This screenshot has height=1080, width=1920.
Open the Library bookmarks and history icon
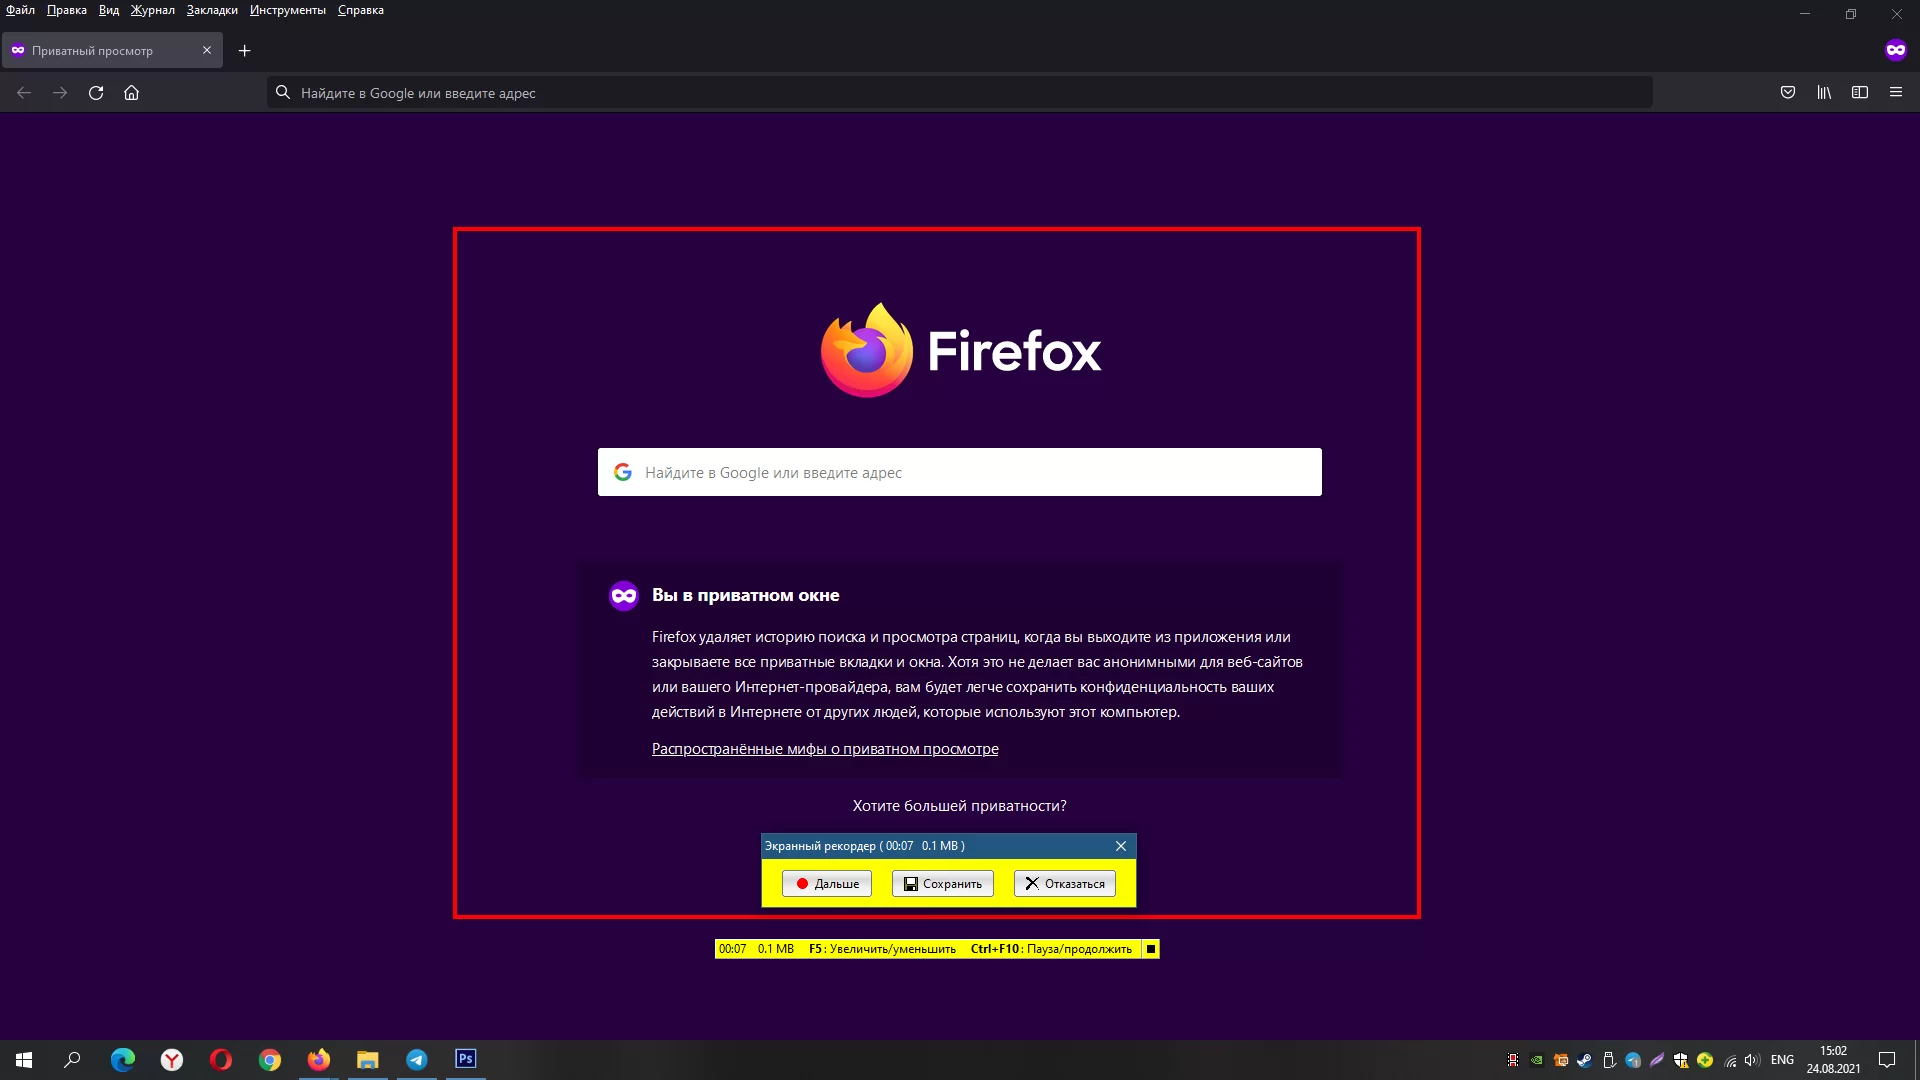pos(1824,93)
